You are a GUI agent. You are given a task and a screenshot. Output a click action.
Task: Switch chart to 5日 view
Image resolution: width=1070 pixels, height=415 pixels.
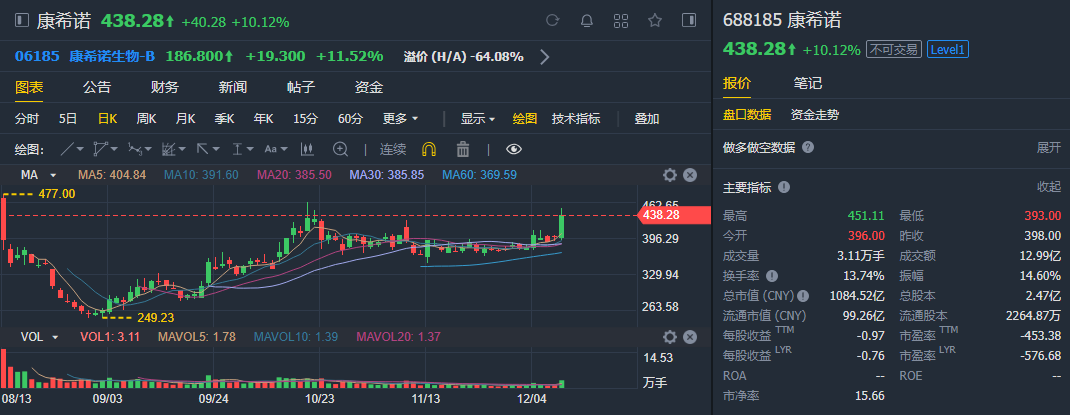(68, 118)
